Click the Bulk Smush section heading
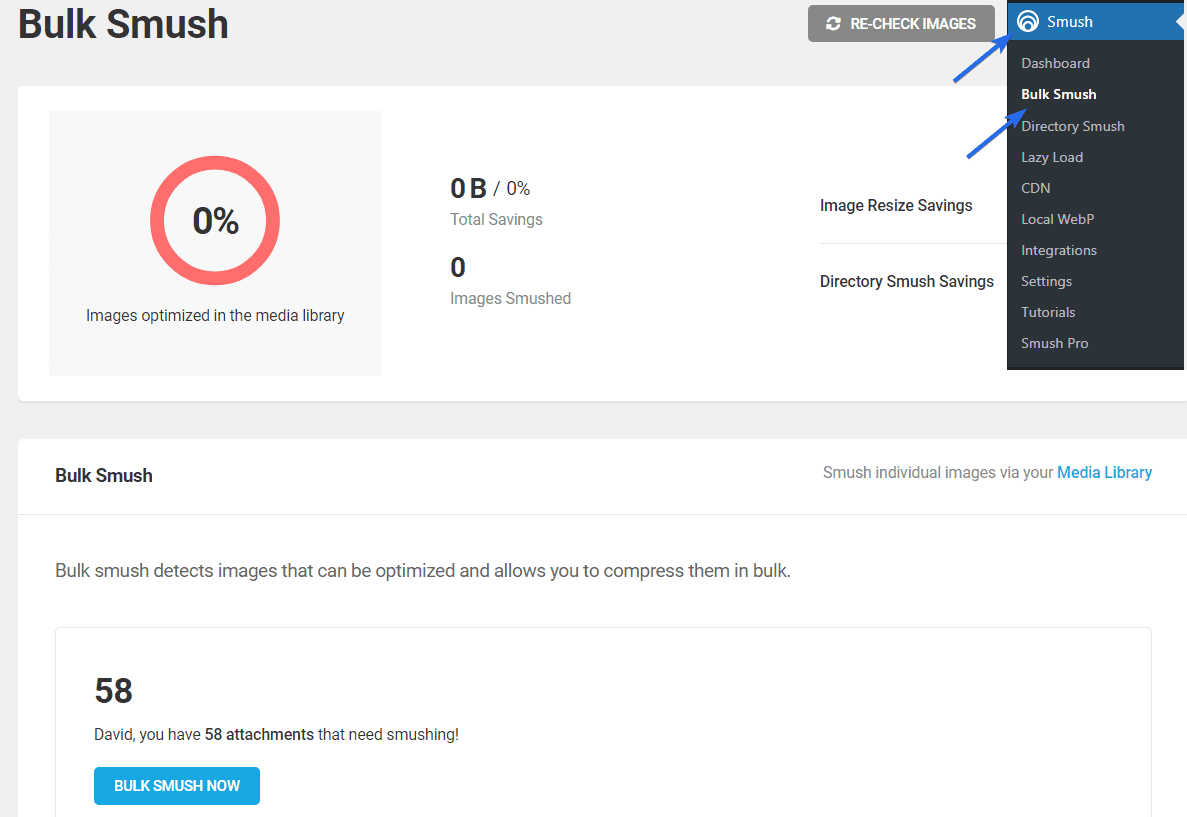The height and width of the screenshot is (817, 1187). [104, 476]
